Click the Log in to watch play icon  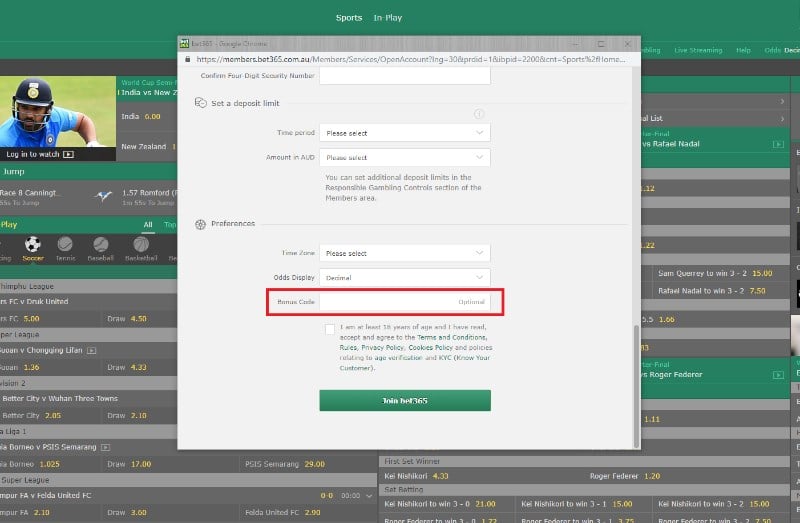68,154
